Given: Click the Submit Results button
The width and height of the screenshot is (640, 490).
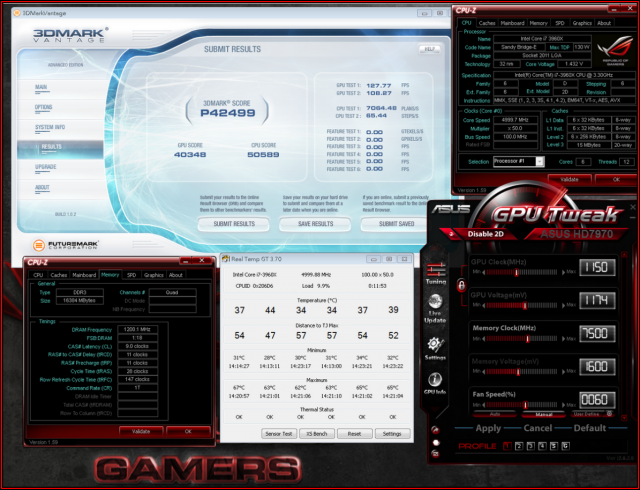Looking at the screenshot, I should pyautogui.click(x=234, y=224).
